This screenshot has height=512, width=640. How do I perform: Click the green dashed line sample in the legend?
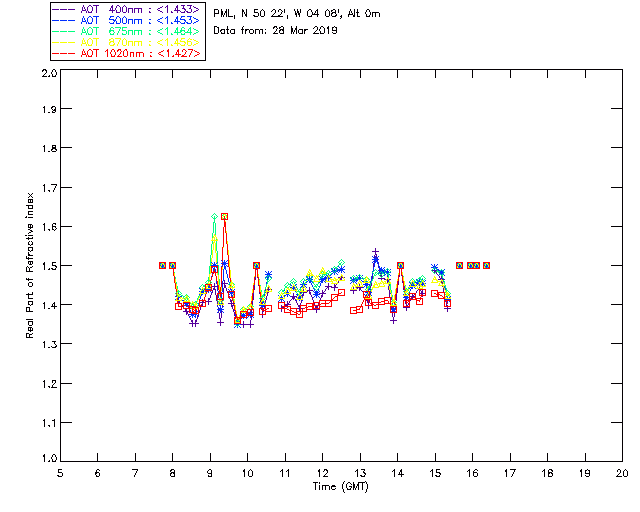pos(64,31)
